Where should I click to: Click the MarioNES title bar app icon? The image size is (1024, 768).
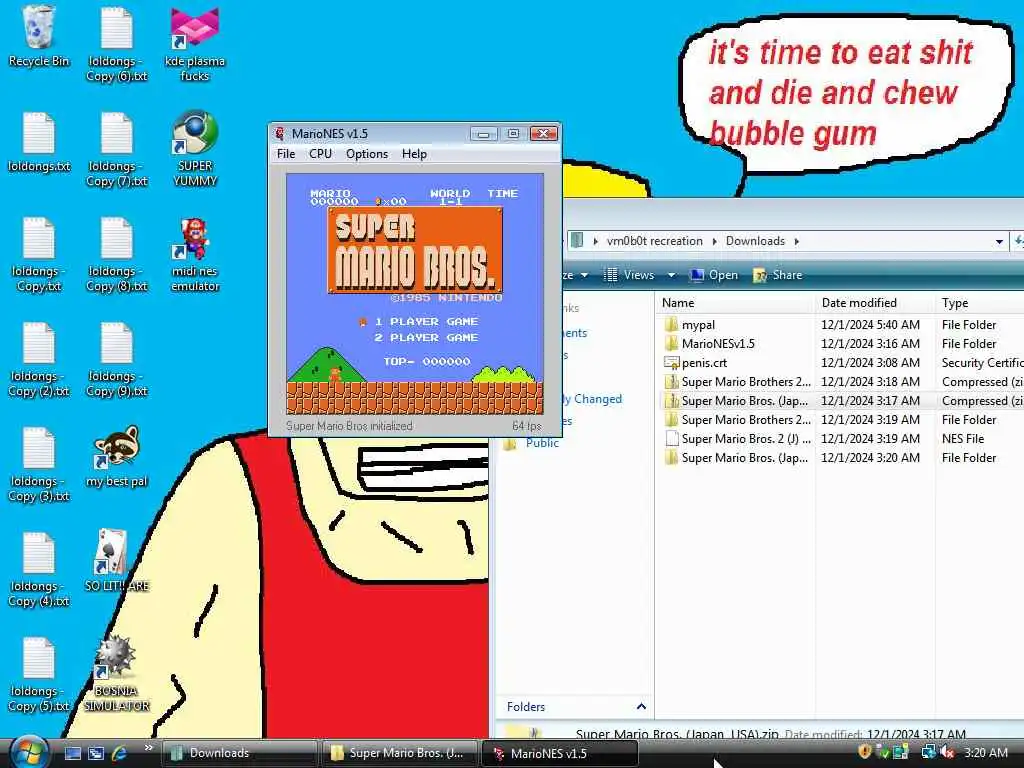[280, 133]
